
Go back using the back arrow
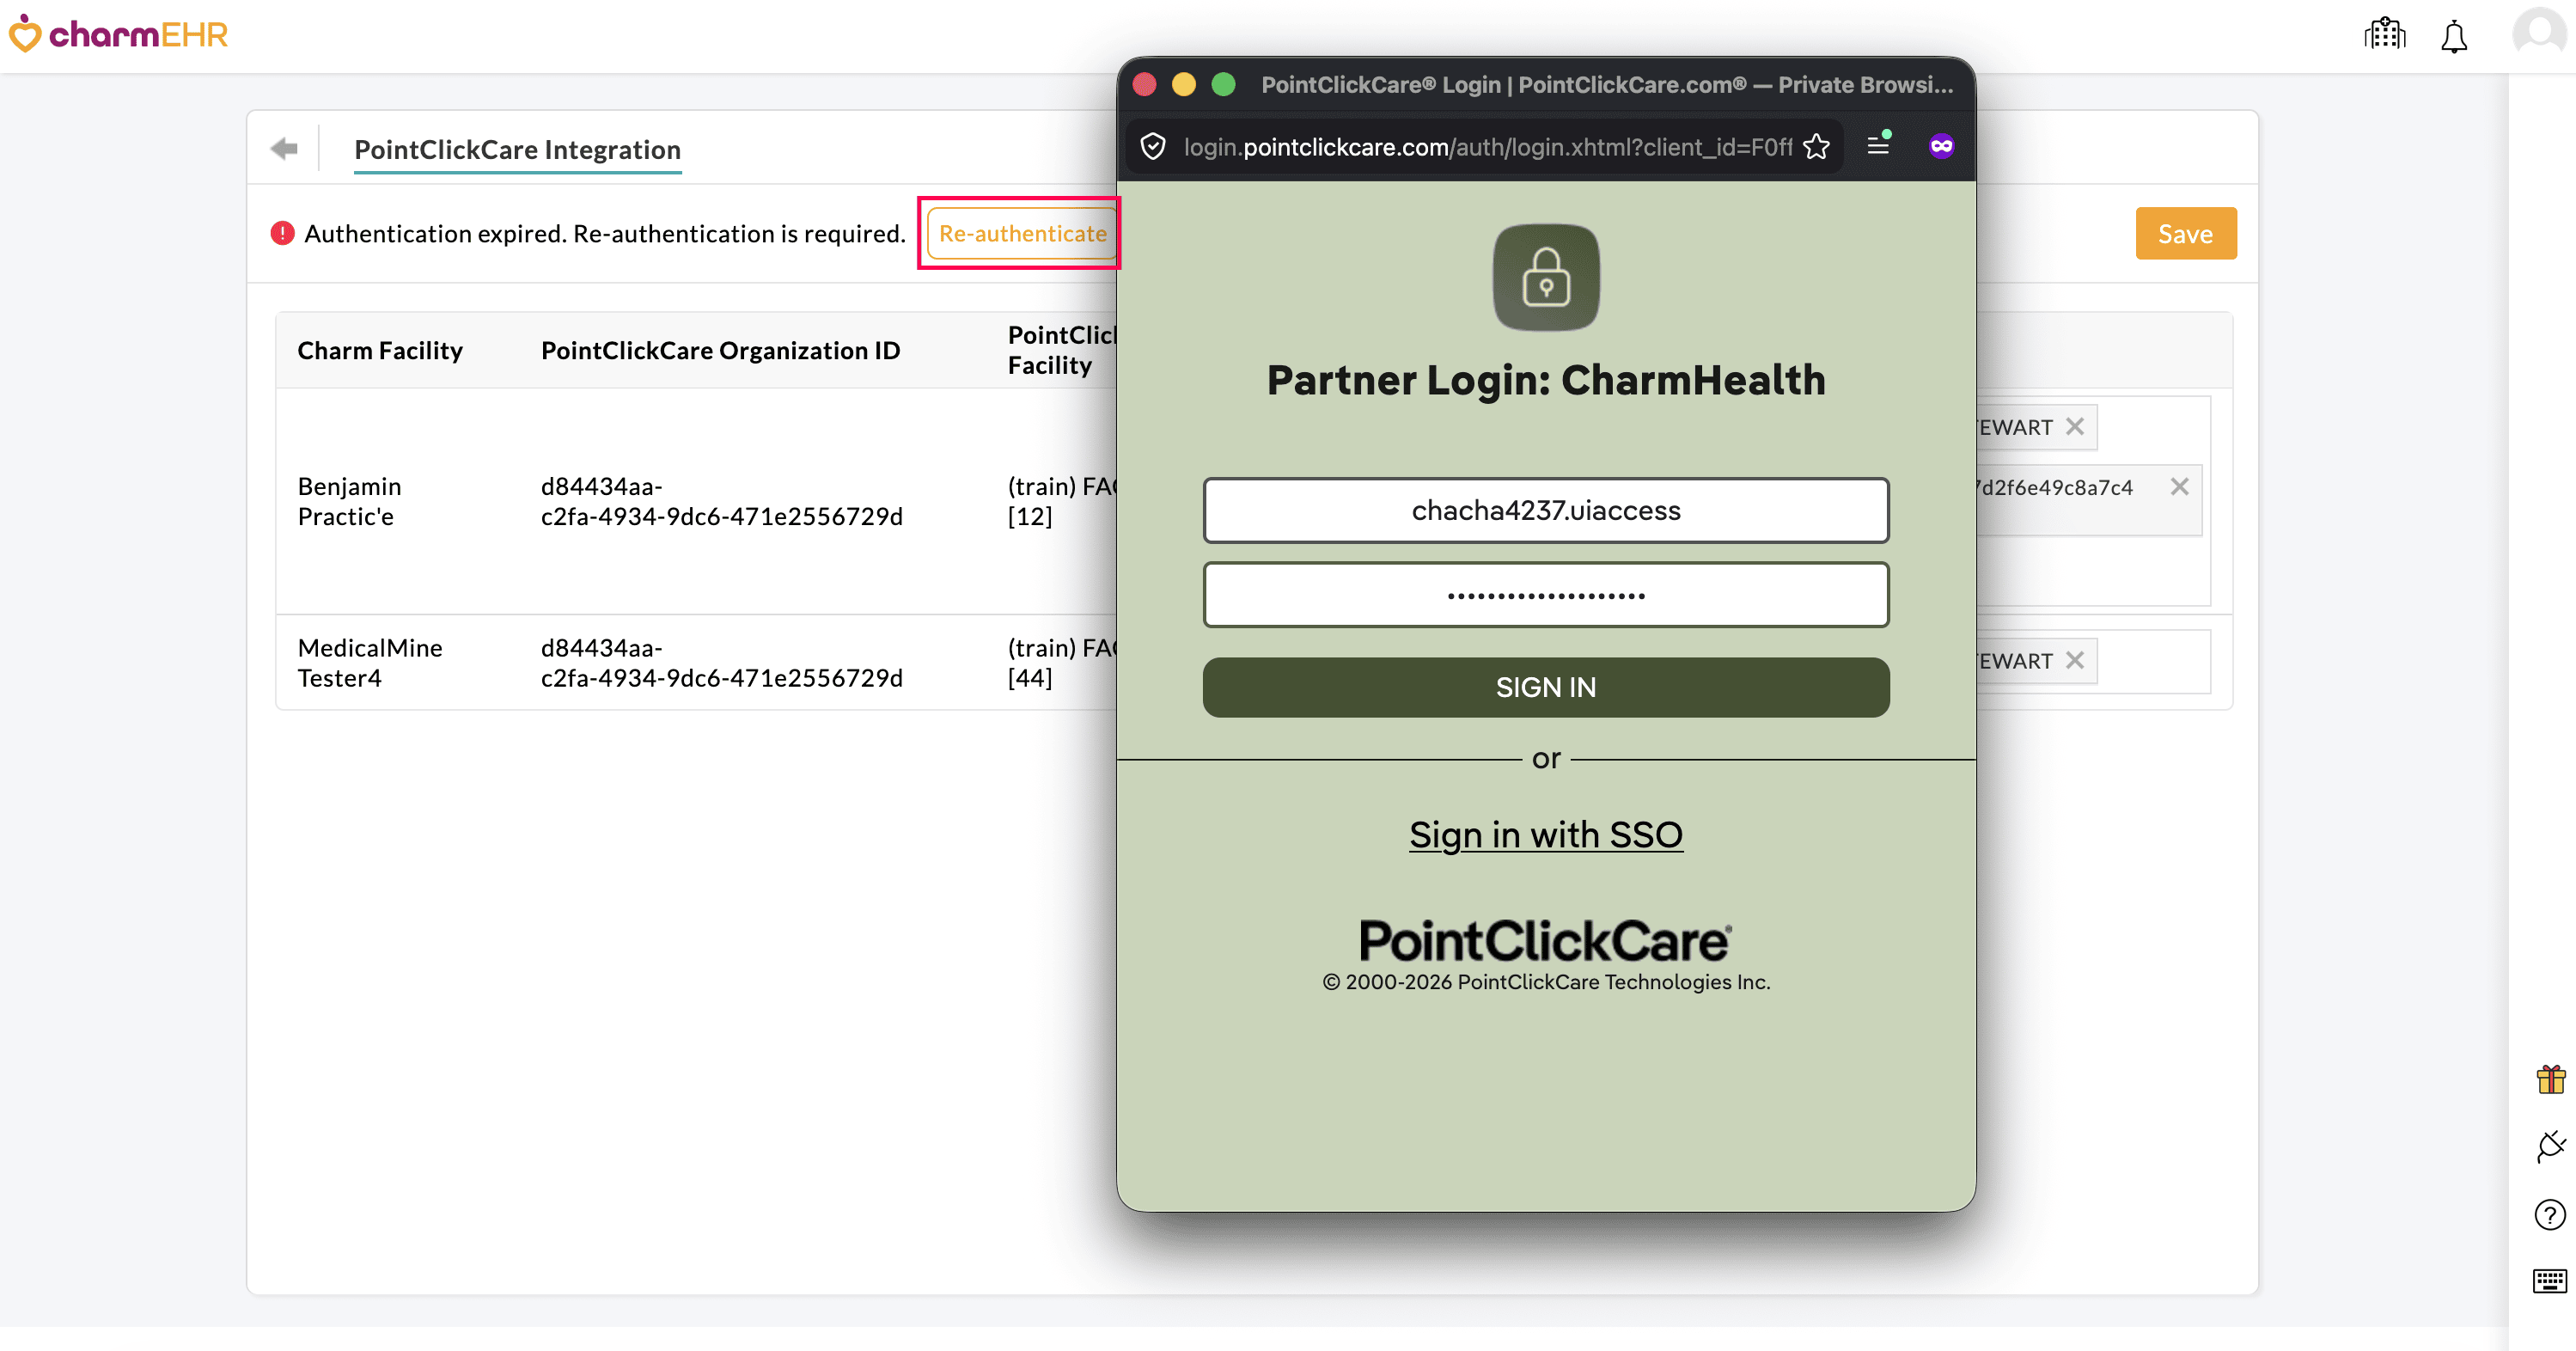point(284,149)
